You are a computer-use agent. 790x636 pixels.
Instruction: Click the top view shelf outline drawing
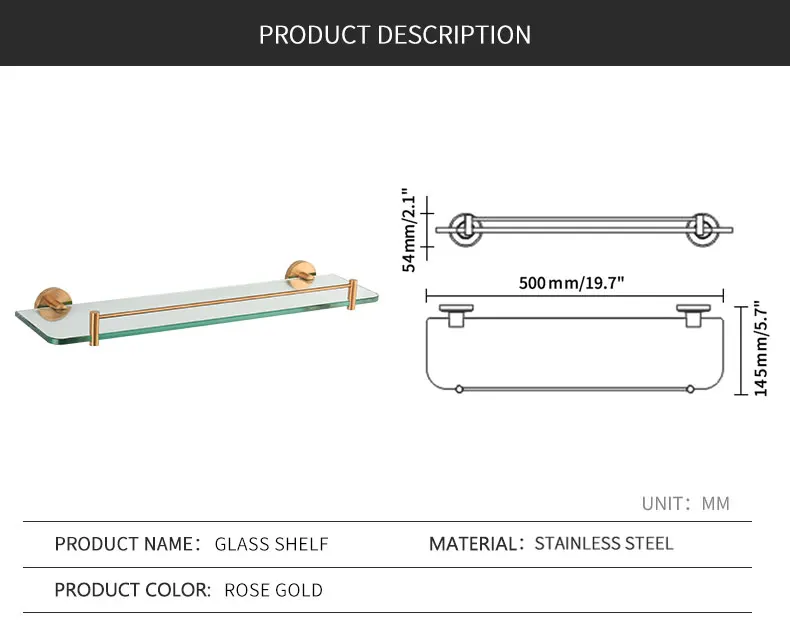575,348
